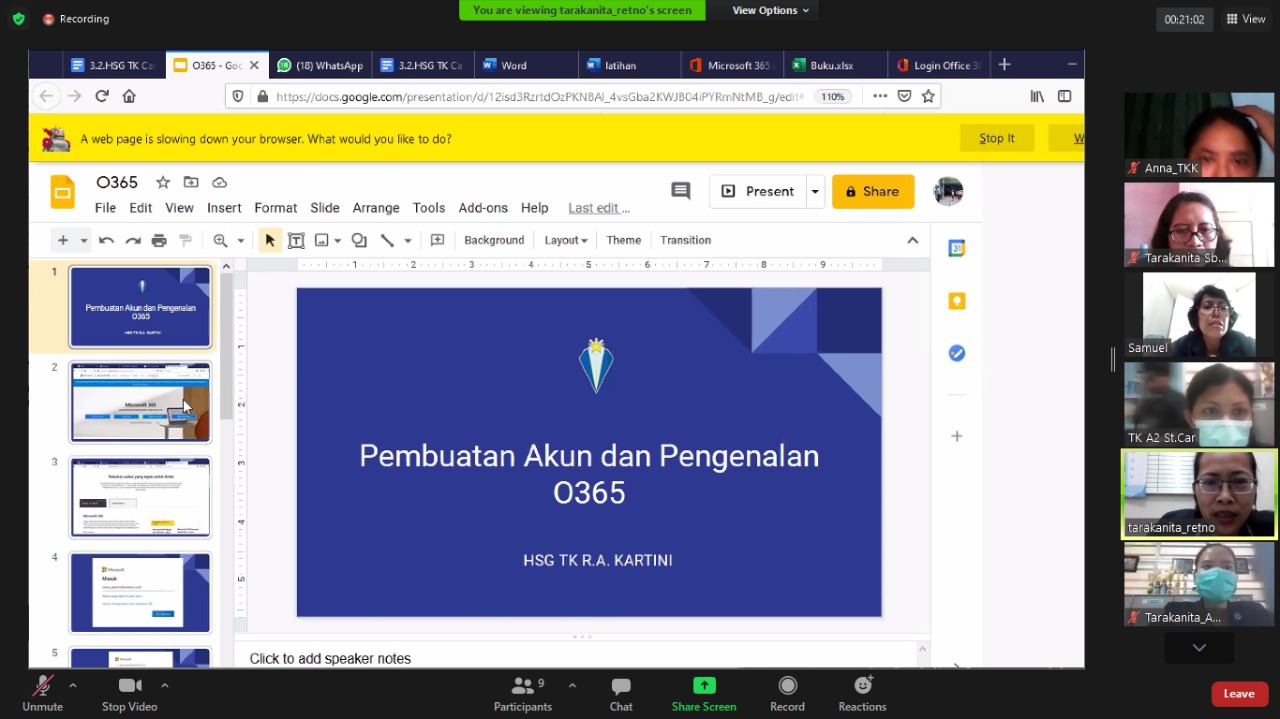The image size is (1280, 719).
Task: Click the browser address bar URL
Action: tap(540, 96)
